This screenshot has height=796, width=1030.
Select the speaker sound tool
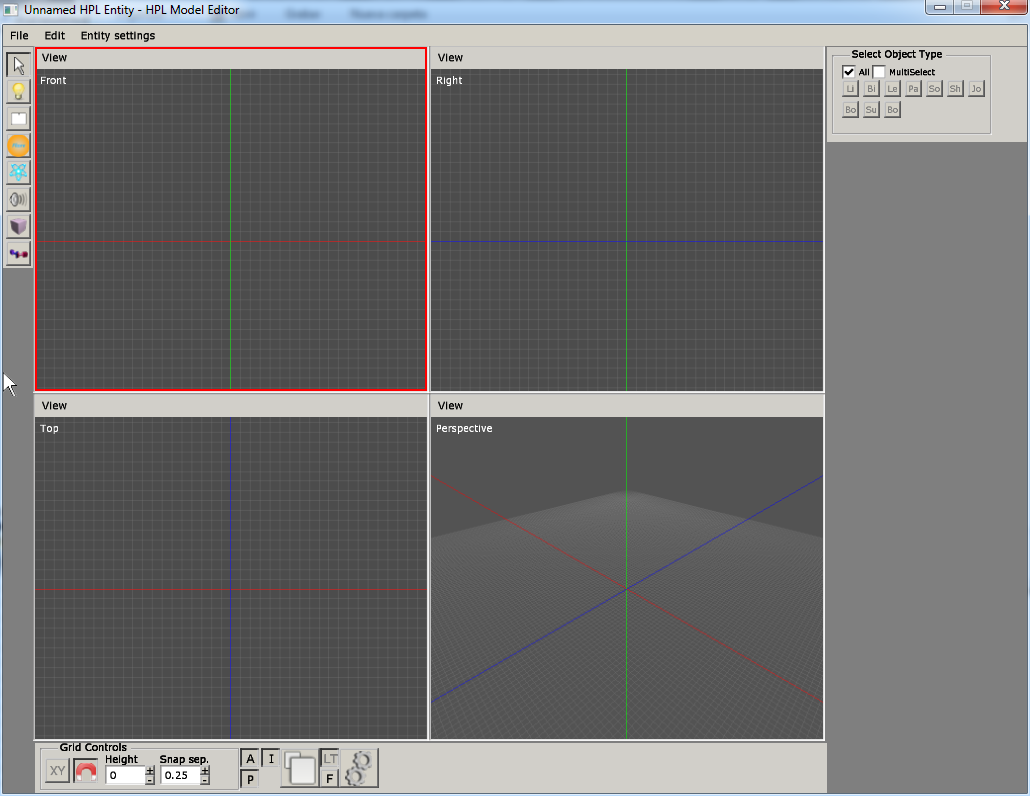(18, 199)
